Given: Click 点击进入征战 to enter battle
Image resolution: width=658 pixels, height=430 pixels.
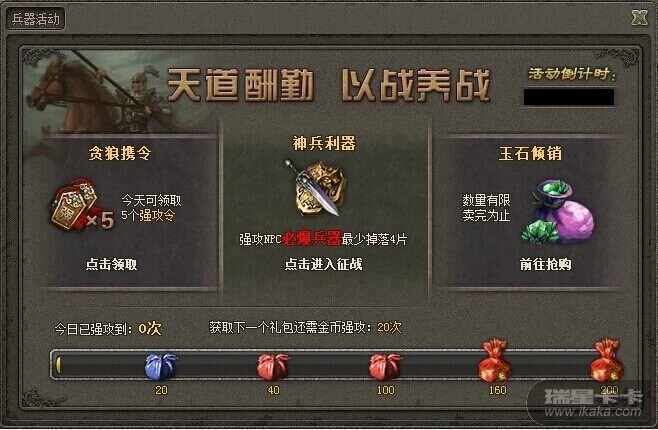Looking at the screenshot, I should click(324, 264).
